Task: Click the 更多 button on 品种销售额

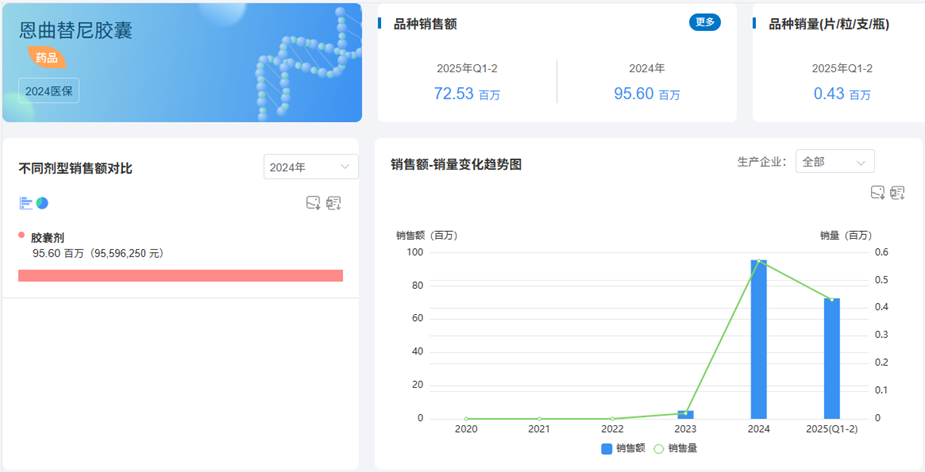Action: click(705, 22)
